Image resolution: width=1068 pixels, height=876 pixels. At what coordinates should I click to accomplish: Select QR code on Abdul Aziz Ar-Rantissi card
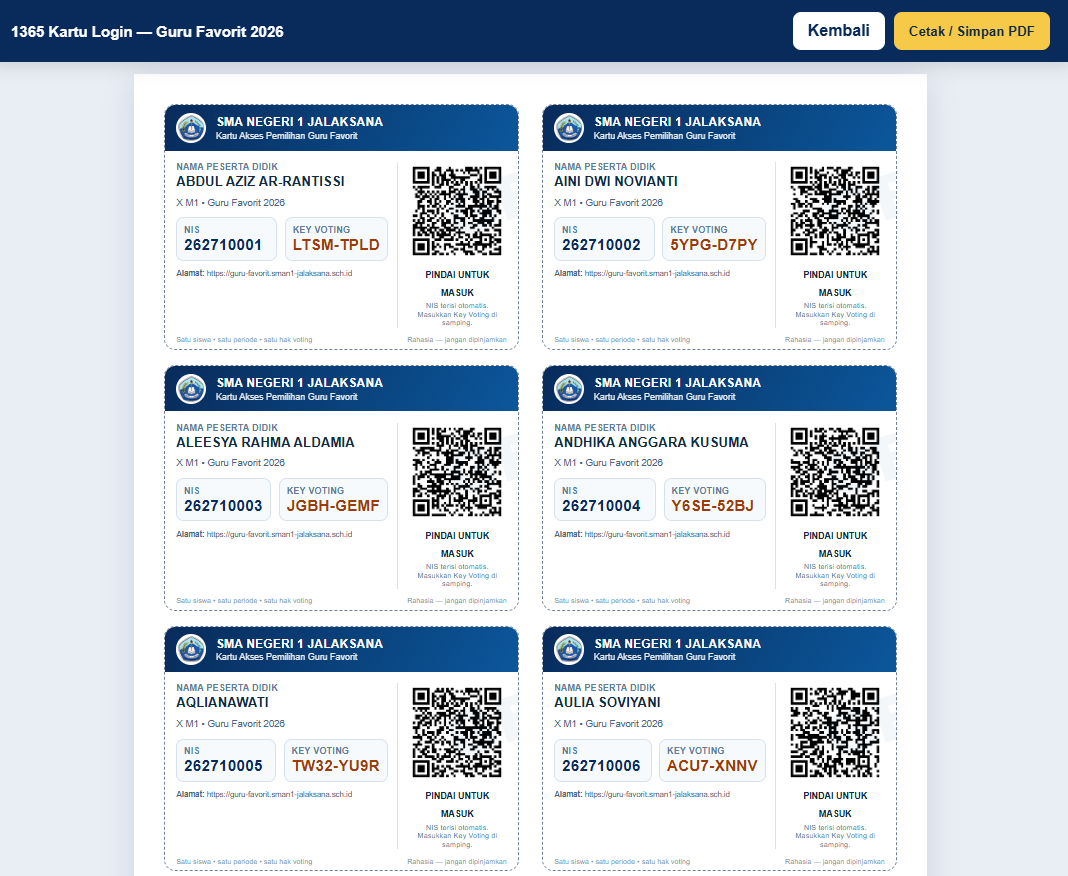click(457, 211)
